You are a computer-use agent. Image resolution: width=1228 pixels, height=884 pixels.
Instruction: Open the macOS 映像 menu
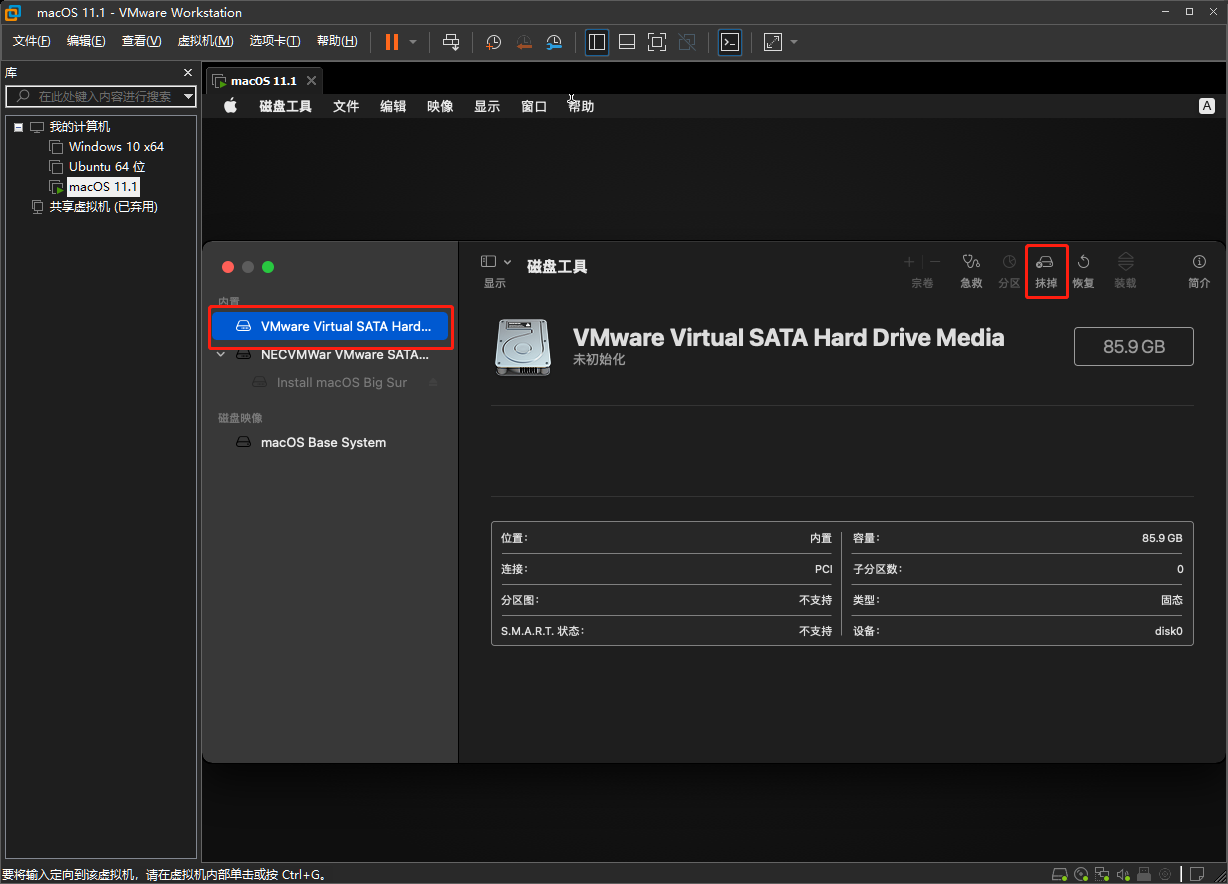440,106
